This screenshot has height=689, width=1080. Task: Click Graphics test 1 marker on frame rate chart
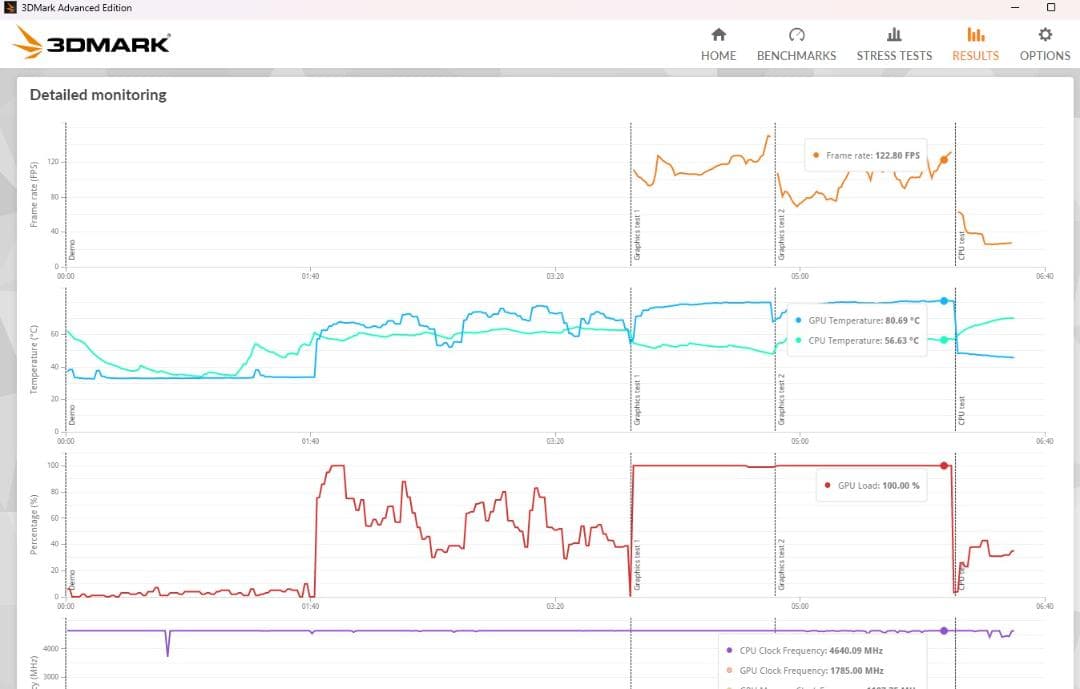pos(637,237)
